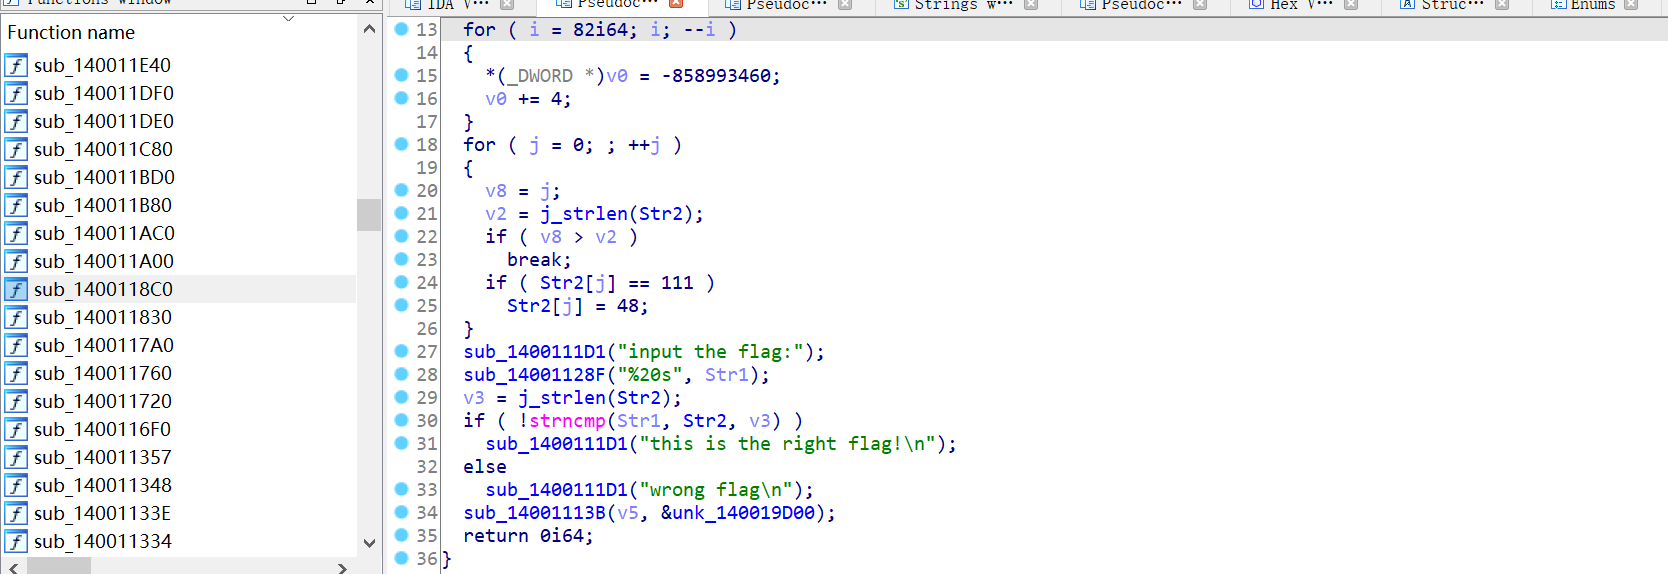The width and height of the screenshot is (1668, 574).
Task: Click strncmp call on line 30
Action: click(568, 421)
